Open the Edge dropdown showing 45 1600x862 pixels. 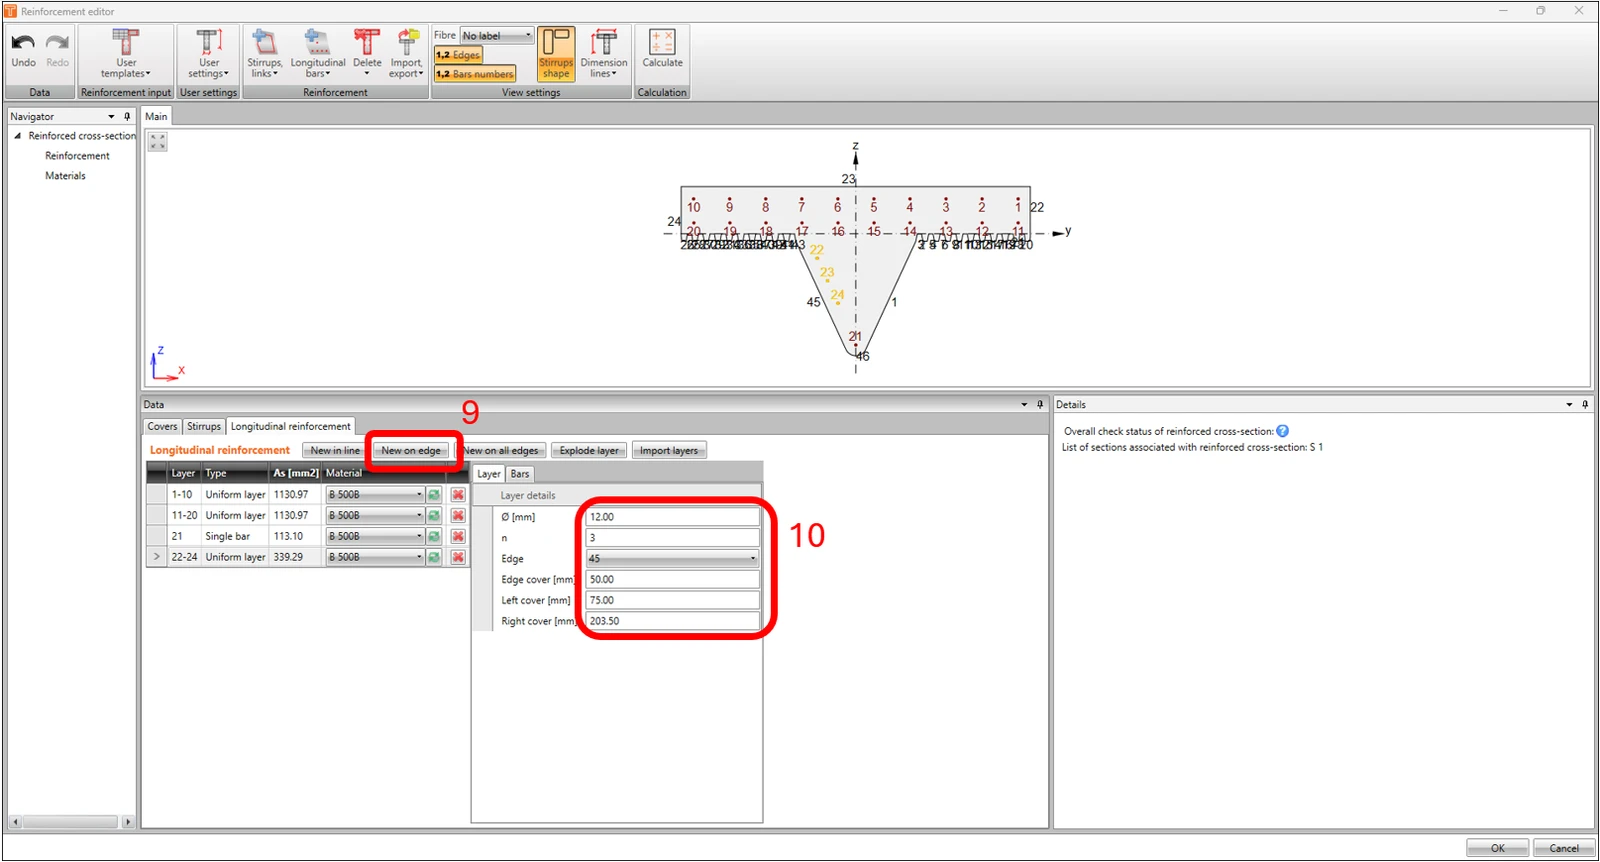(673, 559)
